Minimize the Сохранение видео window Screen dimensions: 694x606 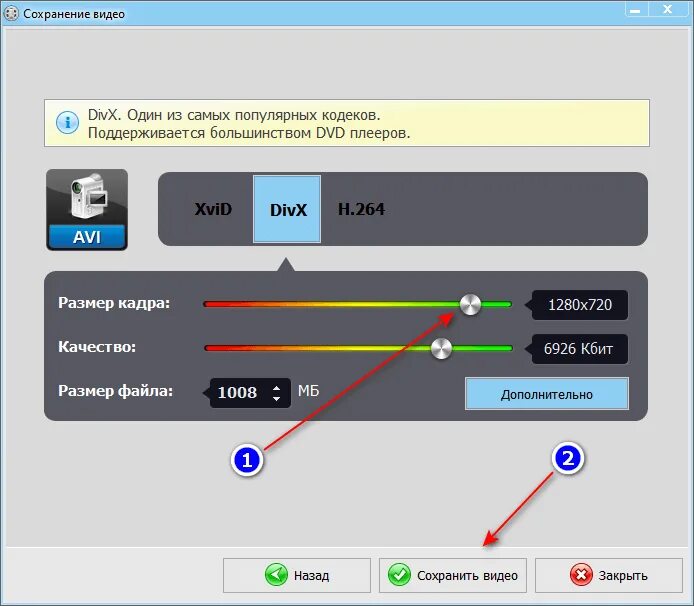[636, 10]
